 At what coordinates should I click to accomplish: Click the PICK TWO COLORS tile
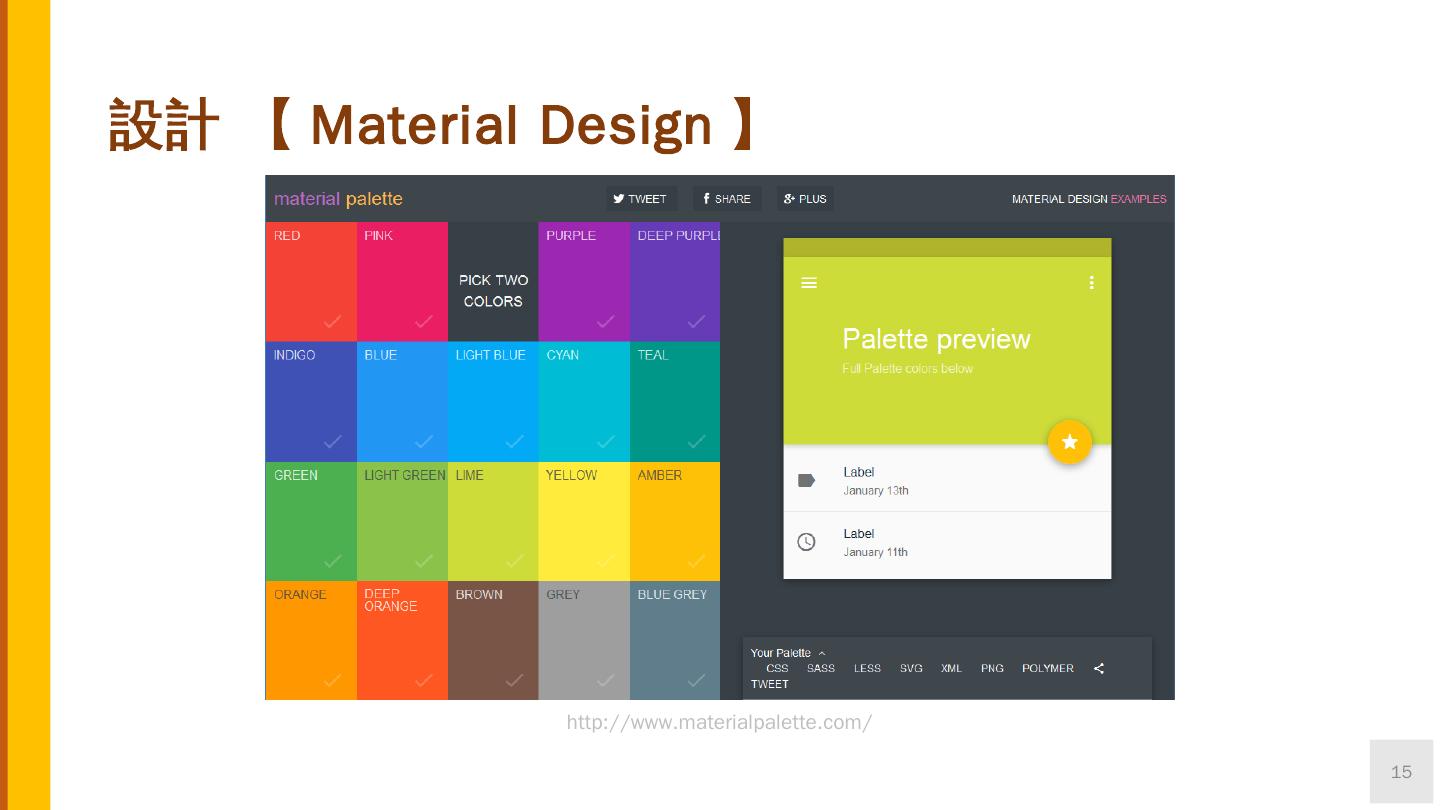point(493,282)
